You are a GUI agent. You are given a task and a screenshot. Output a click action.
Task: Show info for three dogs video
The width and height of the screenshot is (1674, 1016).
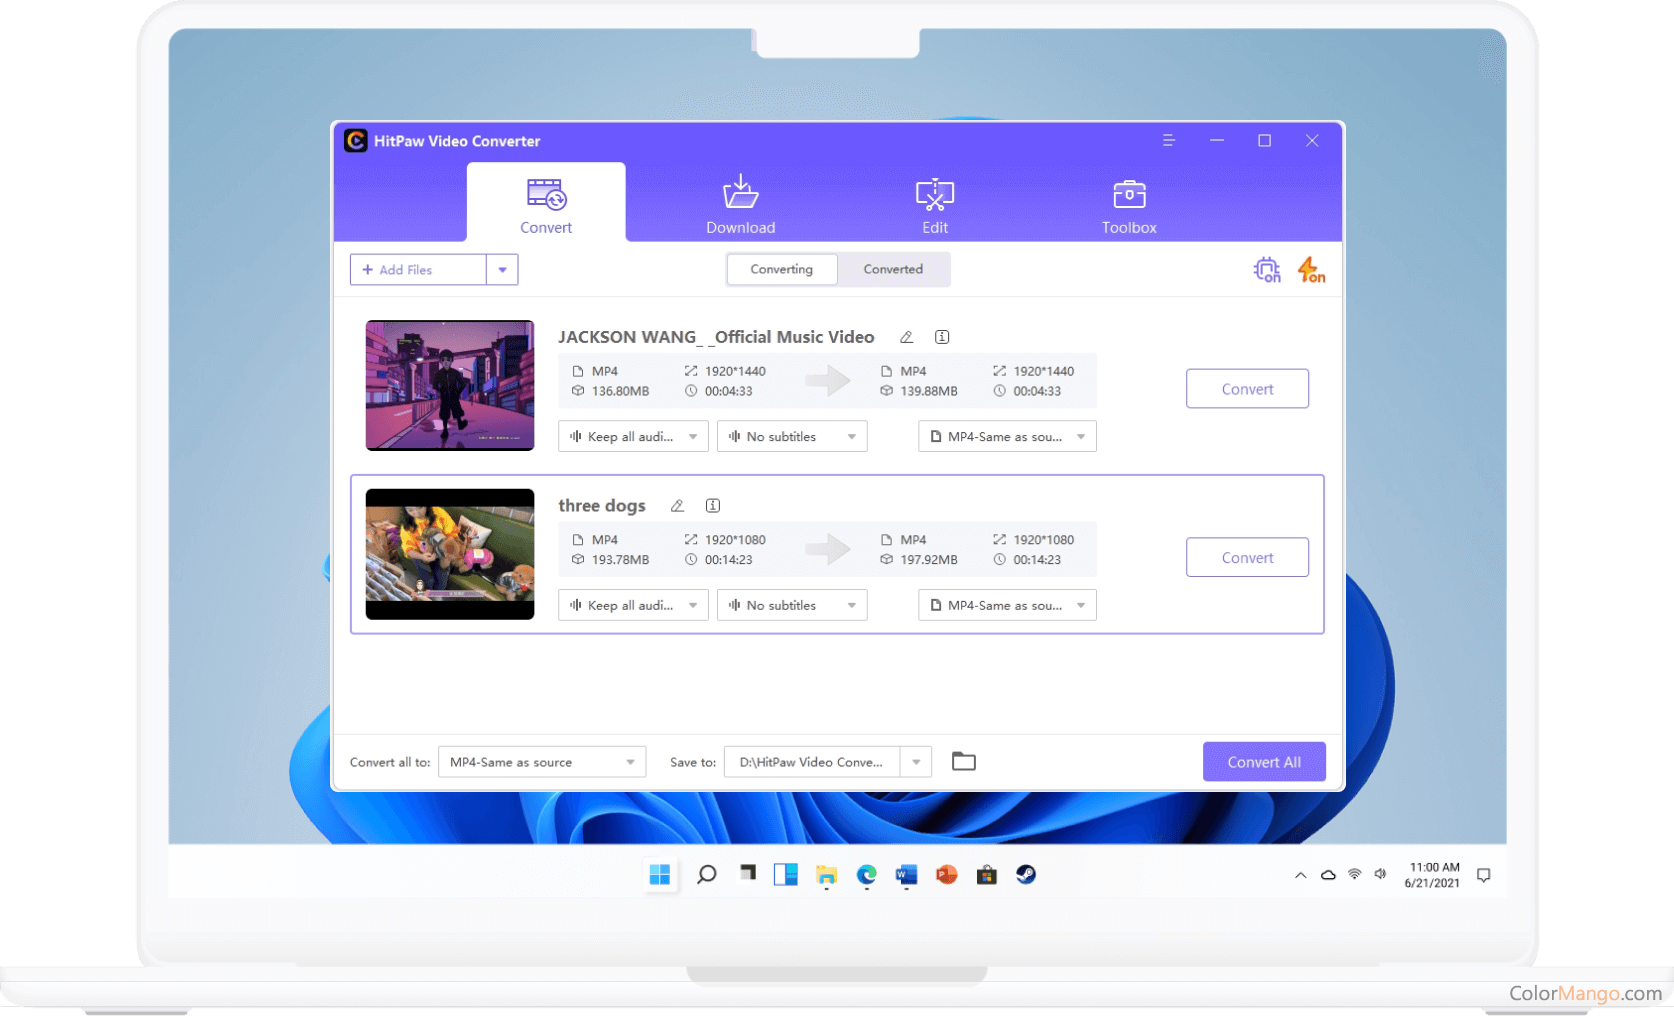tap(713, 506)
